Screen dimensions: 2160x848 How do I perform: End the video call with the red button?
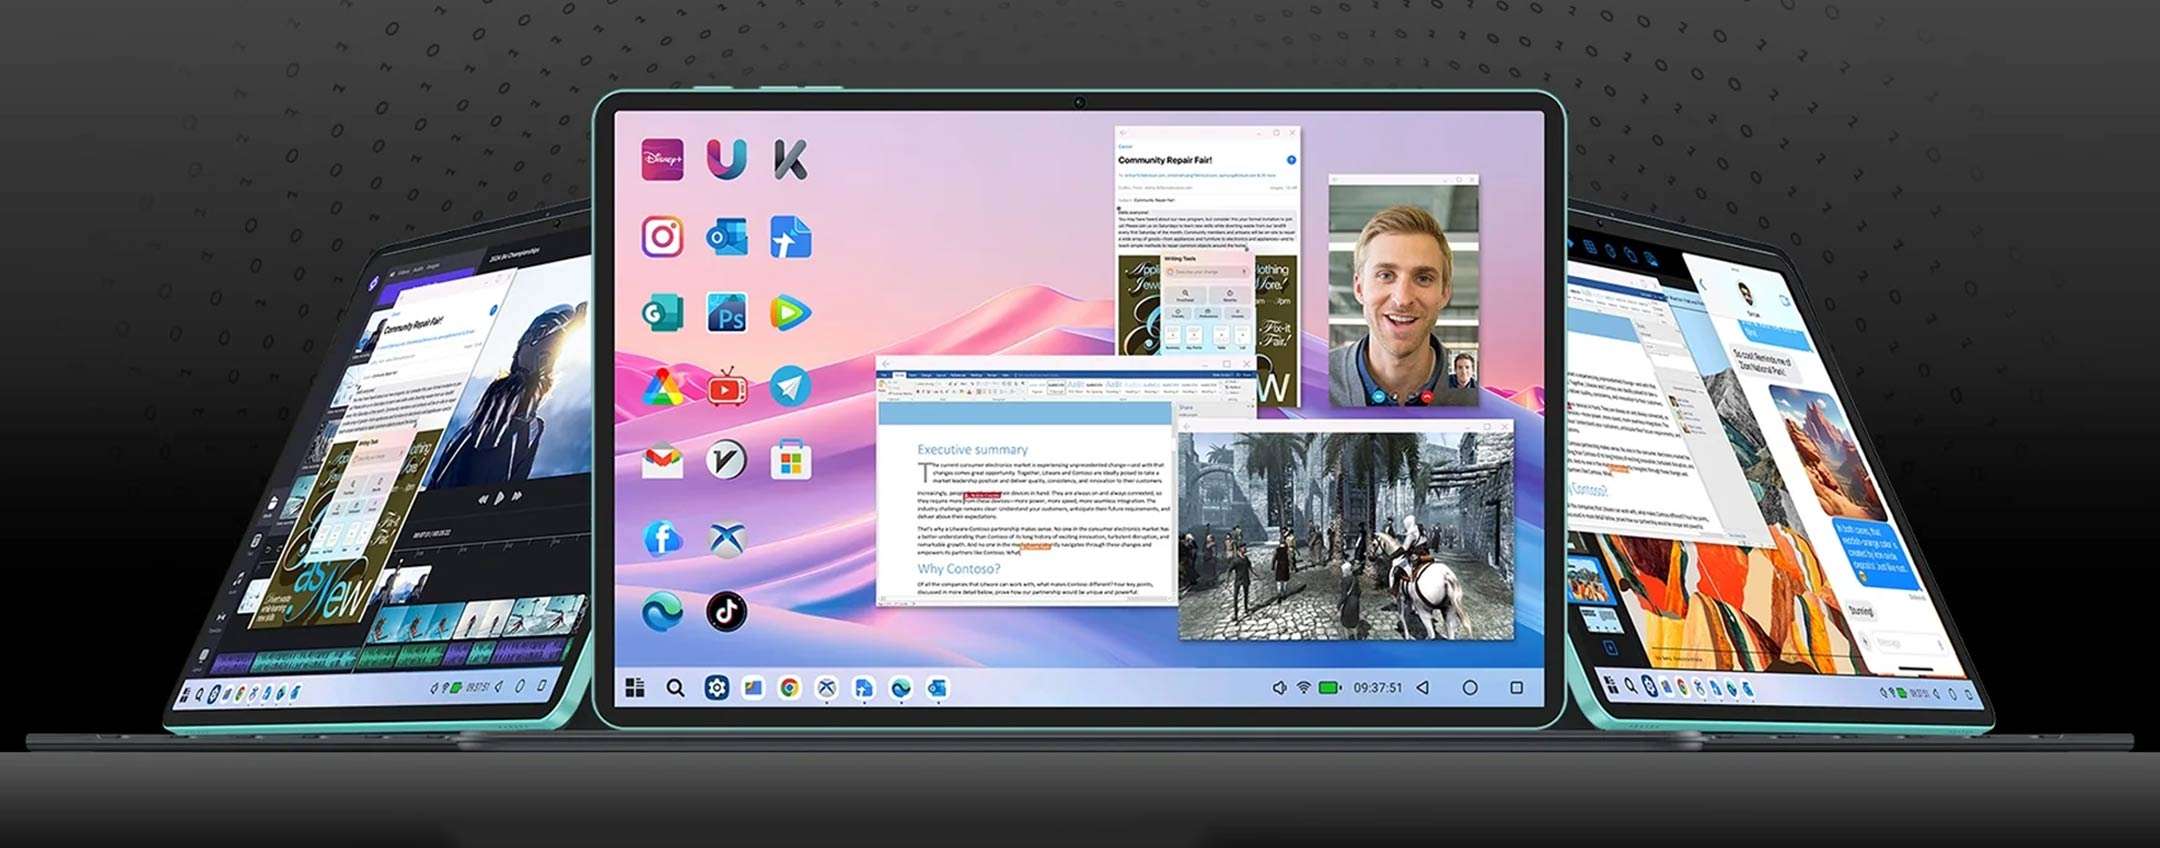(x=1428, y=397)
